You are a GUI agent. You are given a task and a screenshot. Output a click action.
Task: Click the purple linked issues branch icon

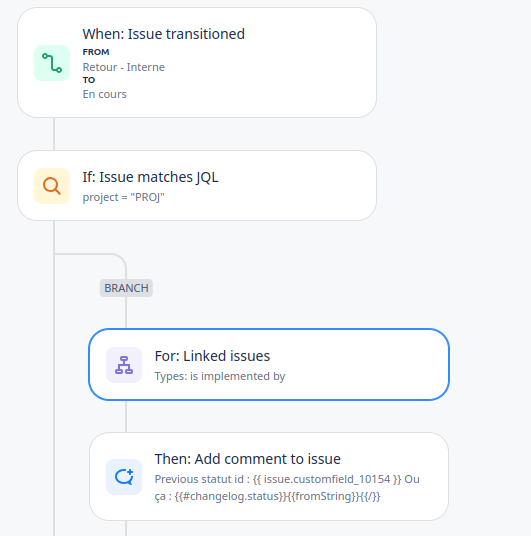pos(124,365)
